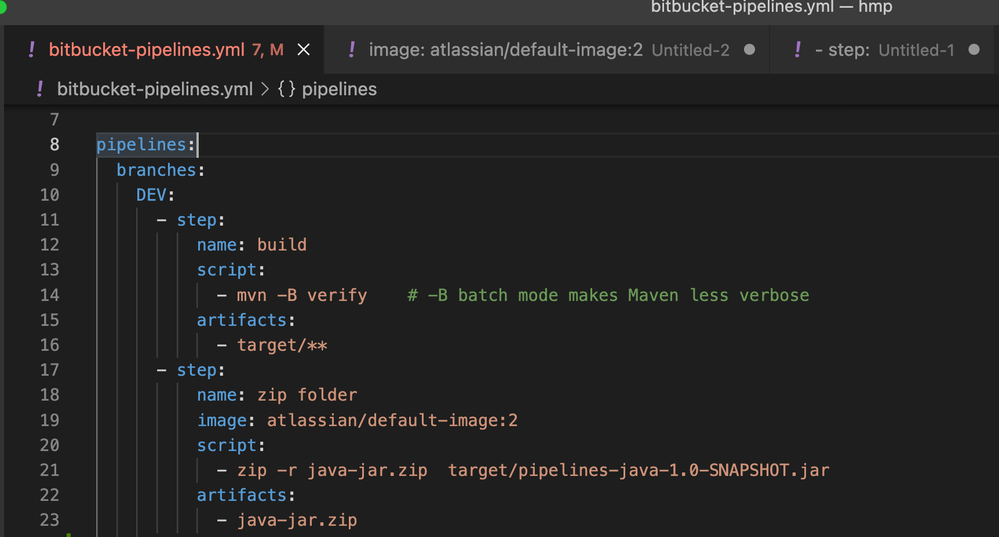Screen dimensions: 999x537
Task: Click line number 8 in the gutter
Action: [54, 145]
